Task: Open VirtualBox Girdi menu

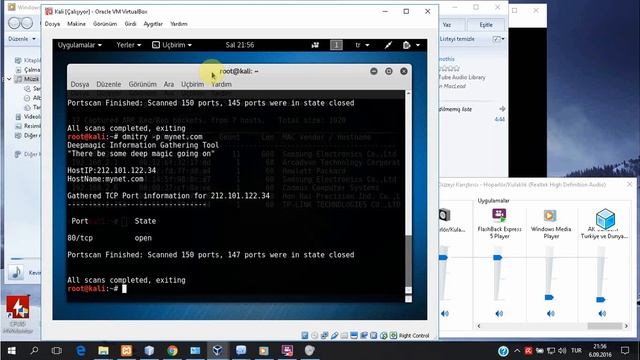Action: 130,24
